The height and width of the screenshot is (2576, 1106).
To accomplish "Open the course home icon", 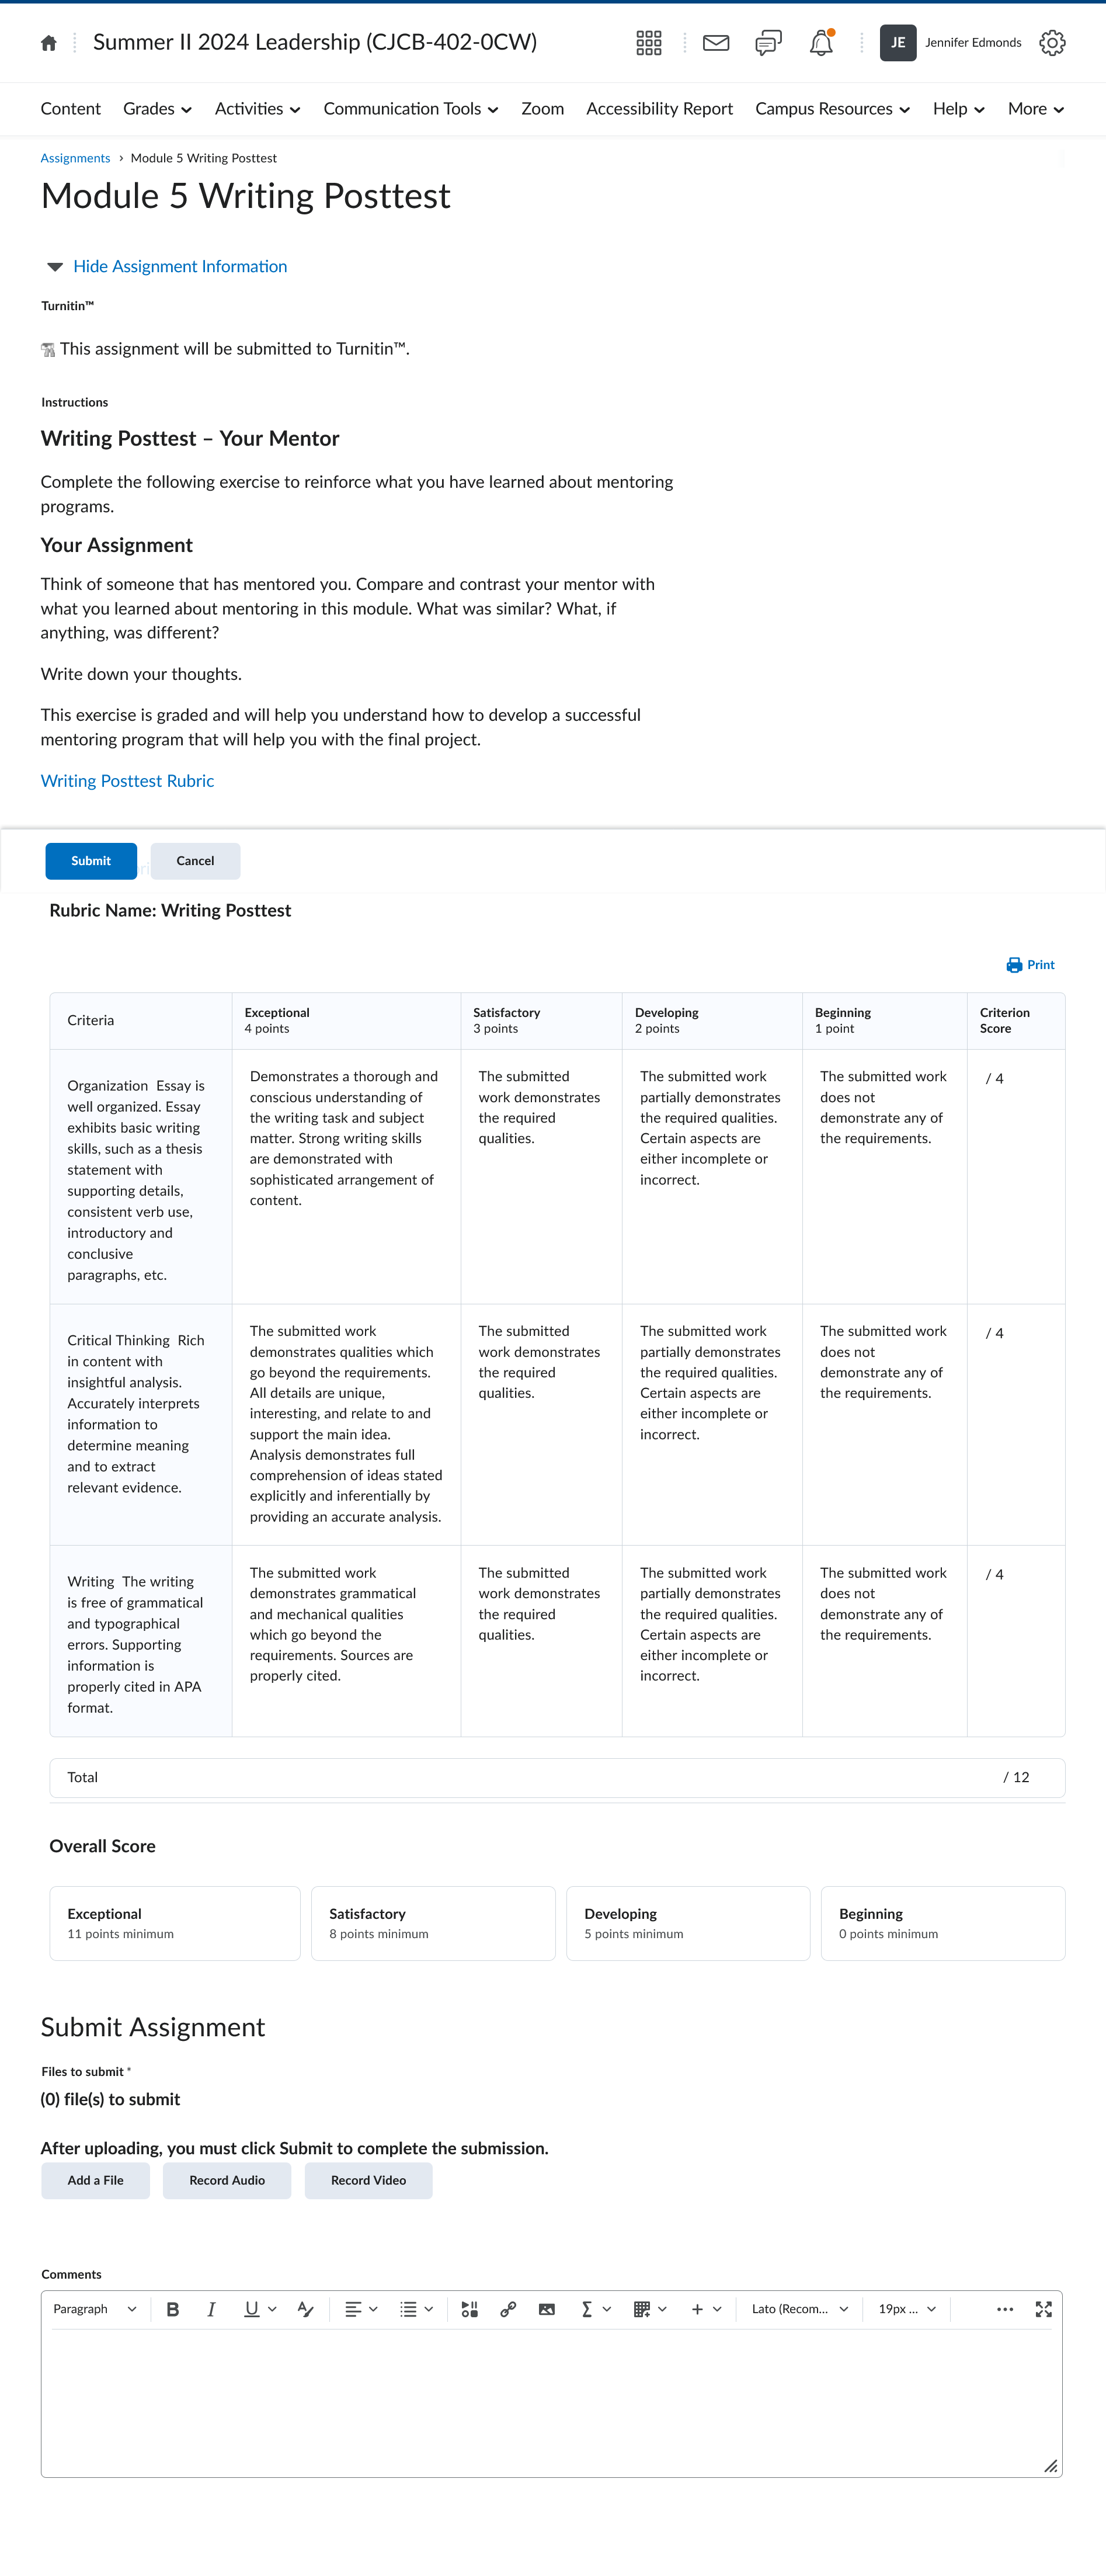I will click(48, 43).
